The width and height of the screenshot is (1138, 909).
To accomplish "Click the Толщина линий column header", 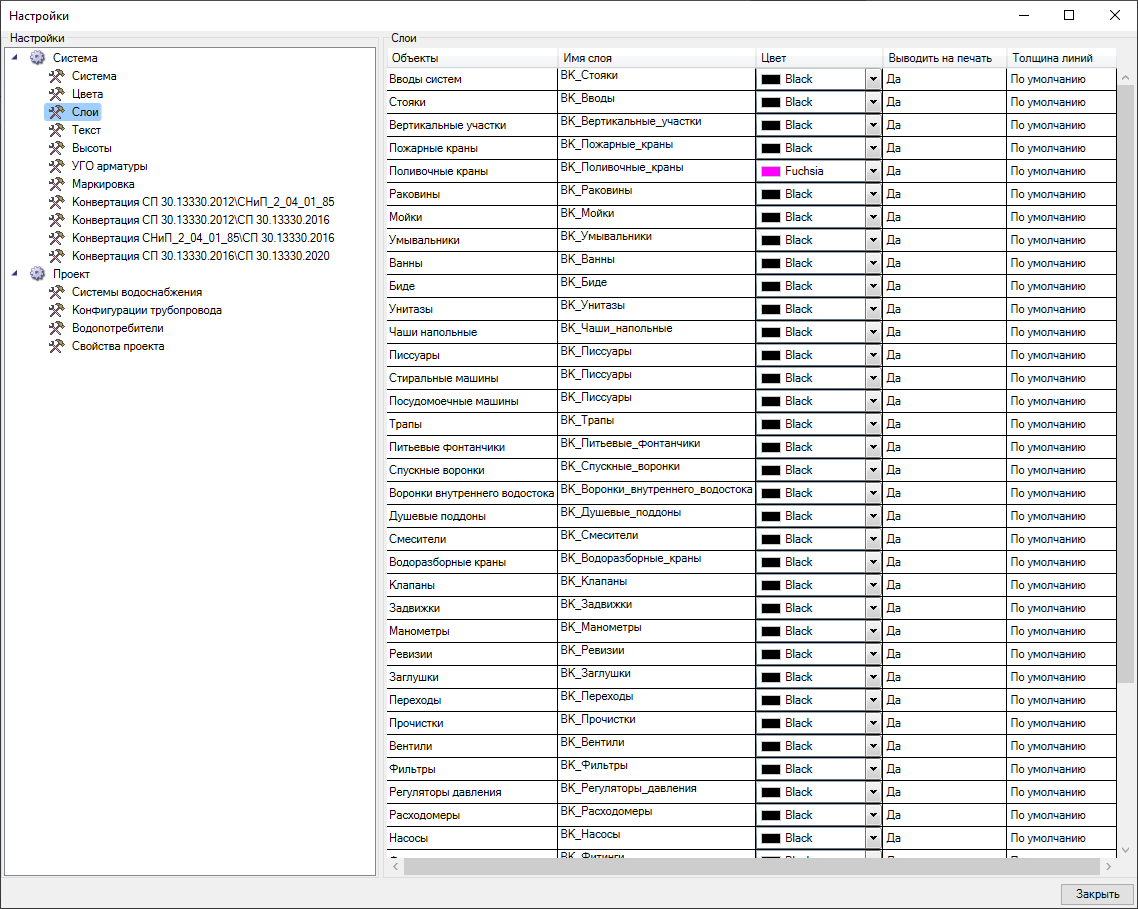I will 1061,58.
